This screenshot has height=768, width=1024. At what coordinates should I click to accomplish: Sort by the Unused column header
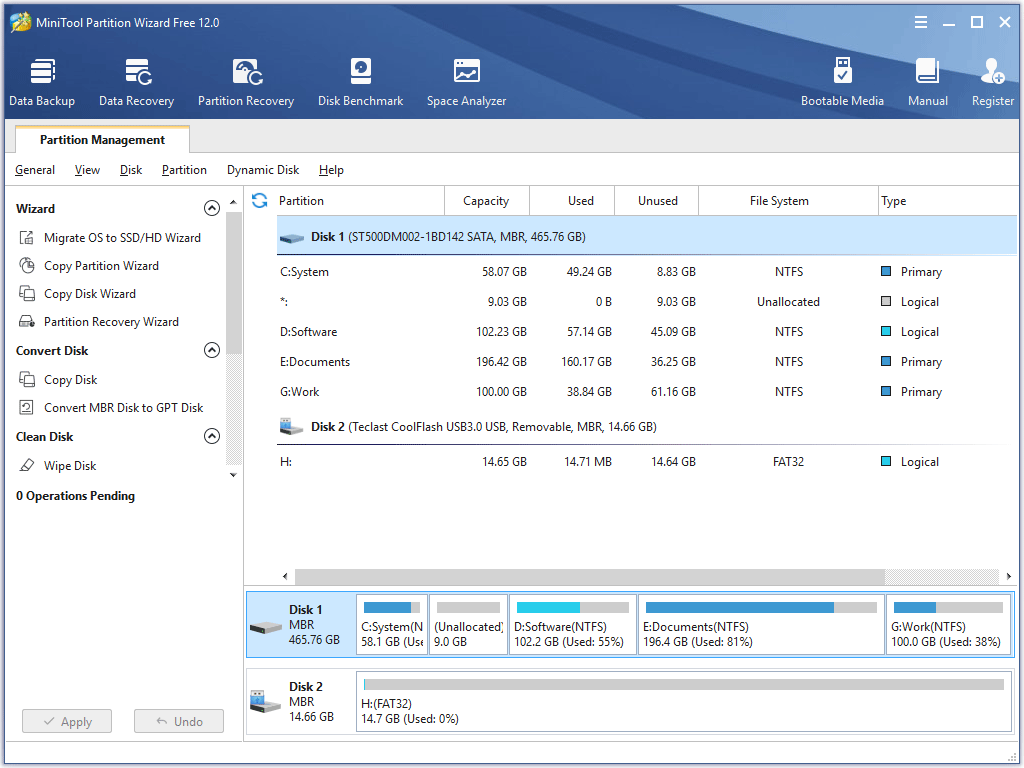pos(656,200)
